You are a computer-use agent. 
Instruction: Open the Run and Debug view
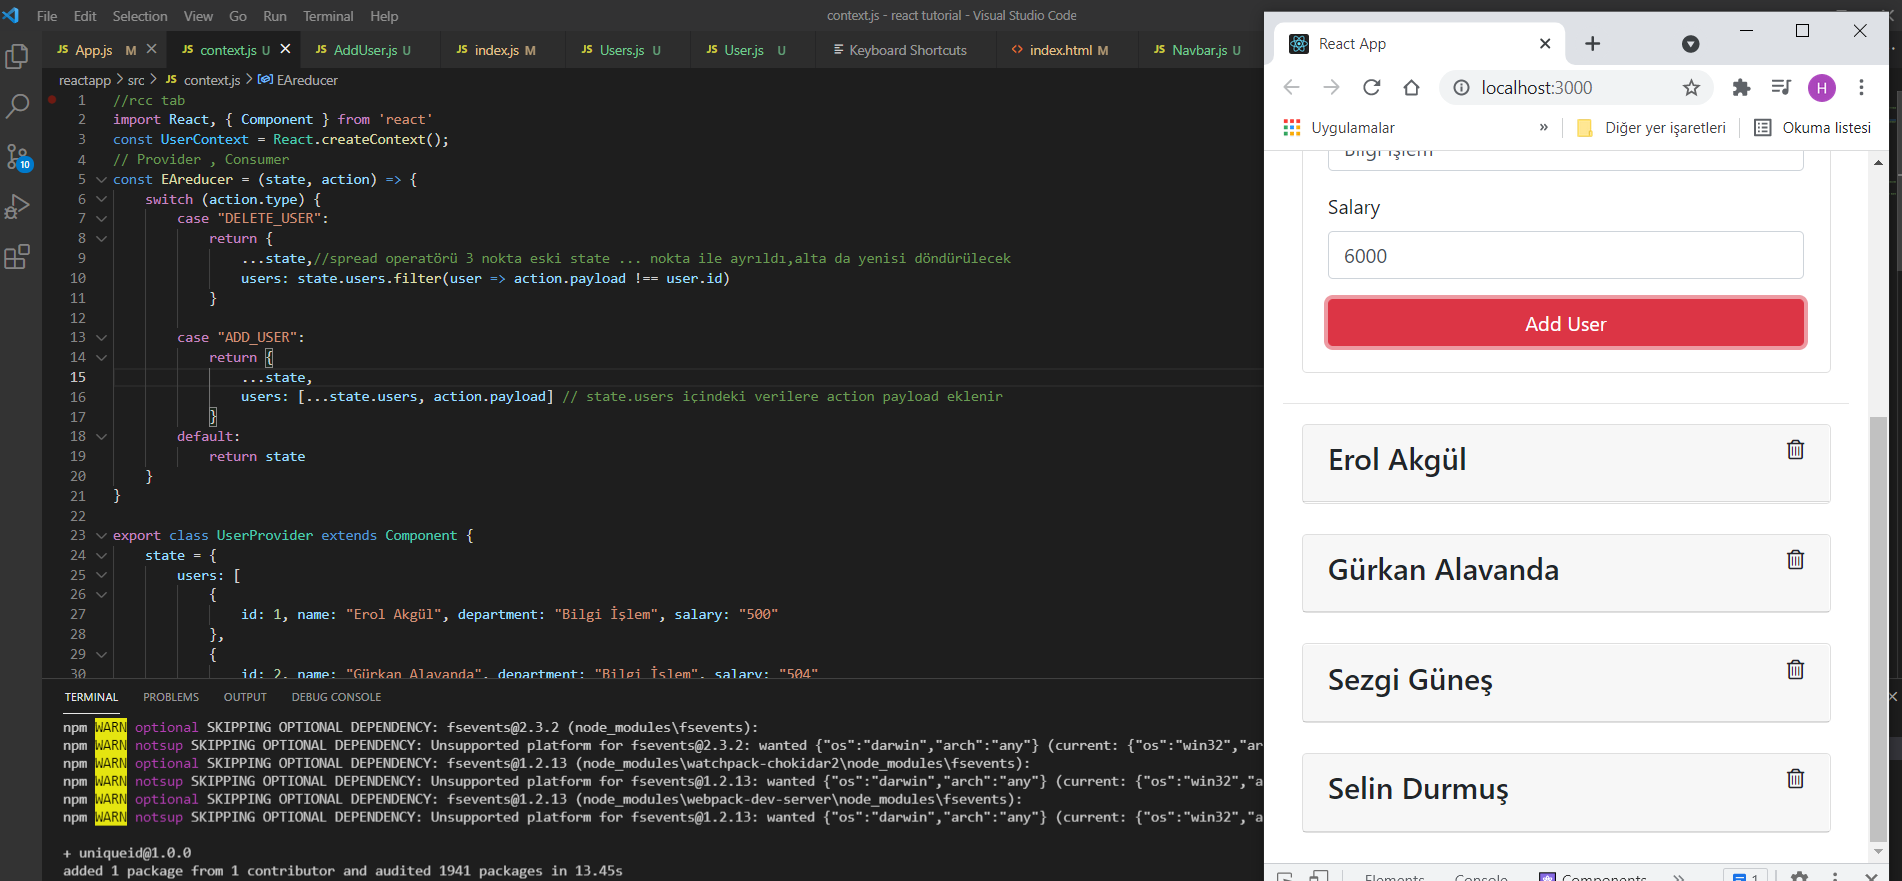pyautogui.click(x=17, y=207)
